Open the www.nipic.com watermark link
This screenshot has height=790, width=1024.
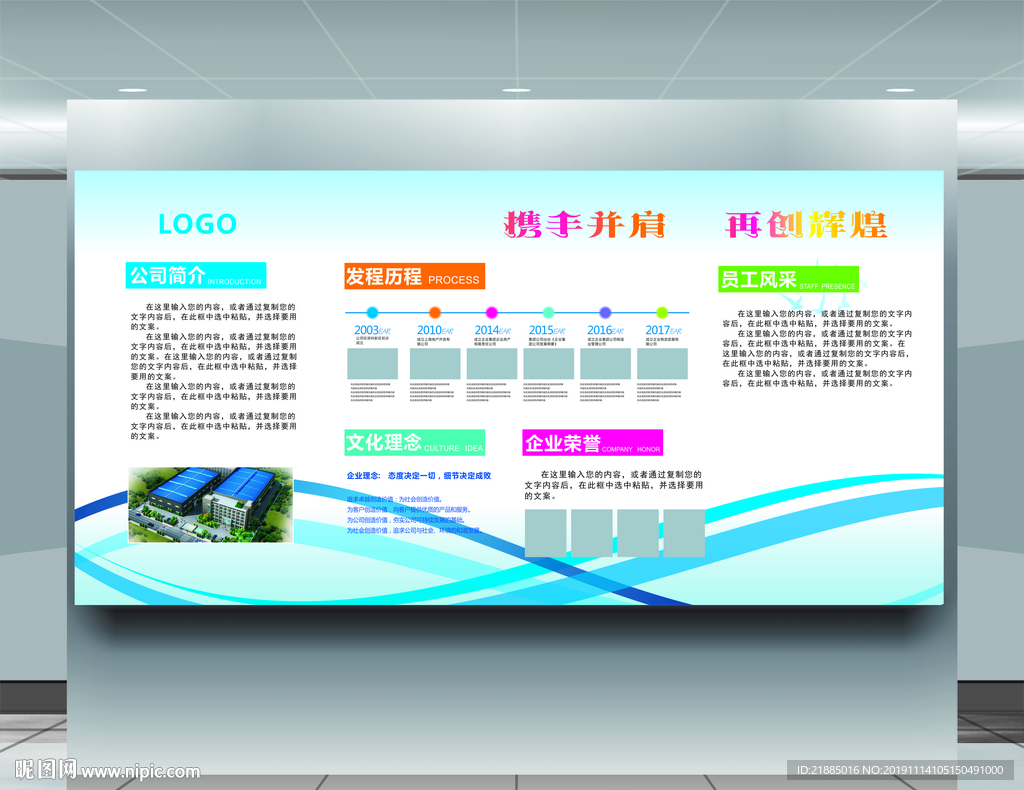pyautogui.click(x=140, y=772)
